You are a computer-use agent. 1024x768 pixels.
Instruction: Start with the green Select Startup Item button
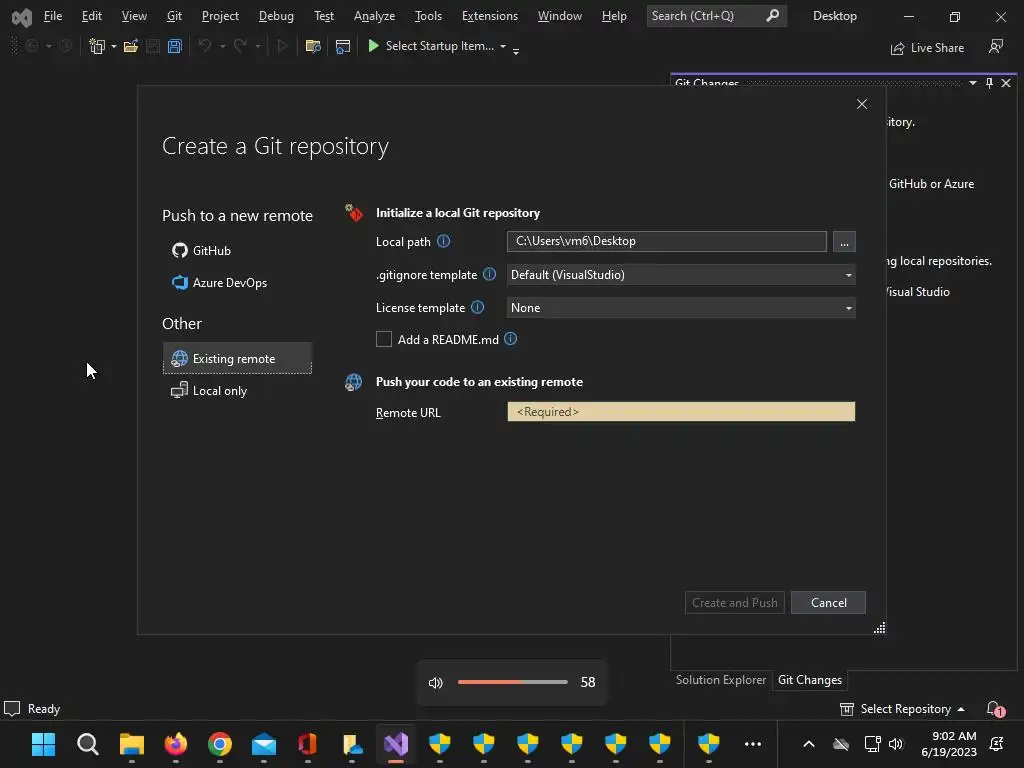[430, 46]
